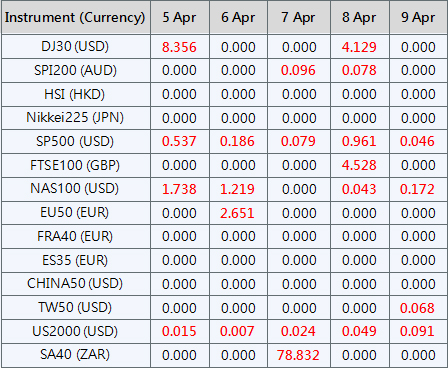Select the HSI (HKD) row label
This screenshot has width=448, height=368.
[x=75, y=94]
